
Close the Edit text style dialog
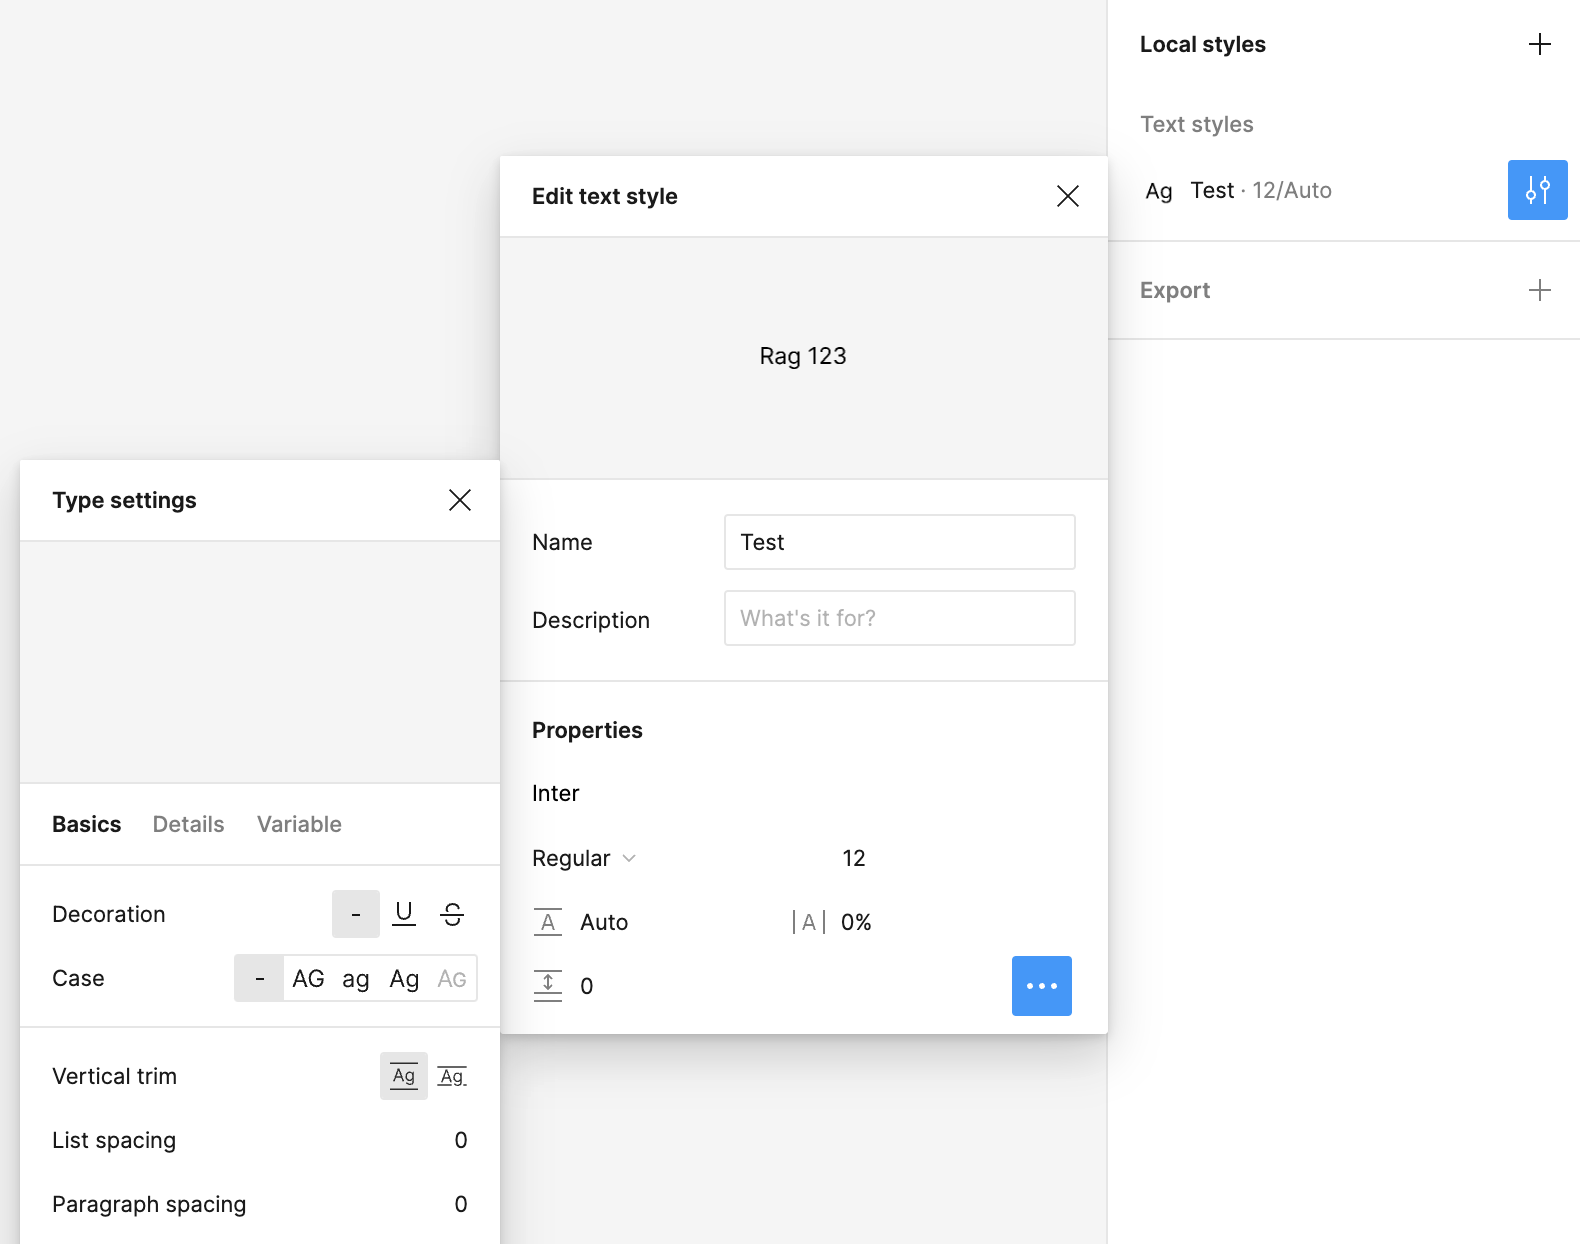1068,196
